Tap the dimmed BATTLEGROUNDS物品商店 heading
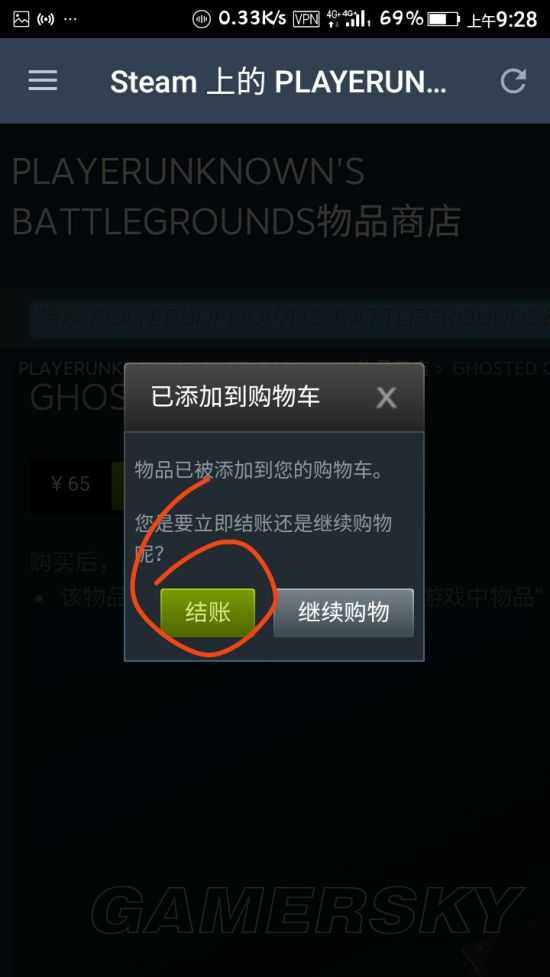 pyautogui.click(x=237, y=221)
